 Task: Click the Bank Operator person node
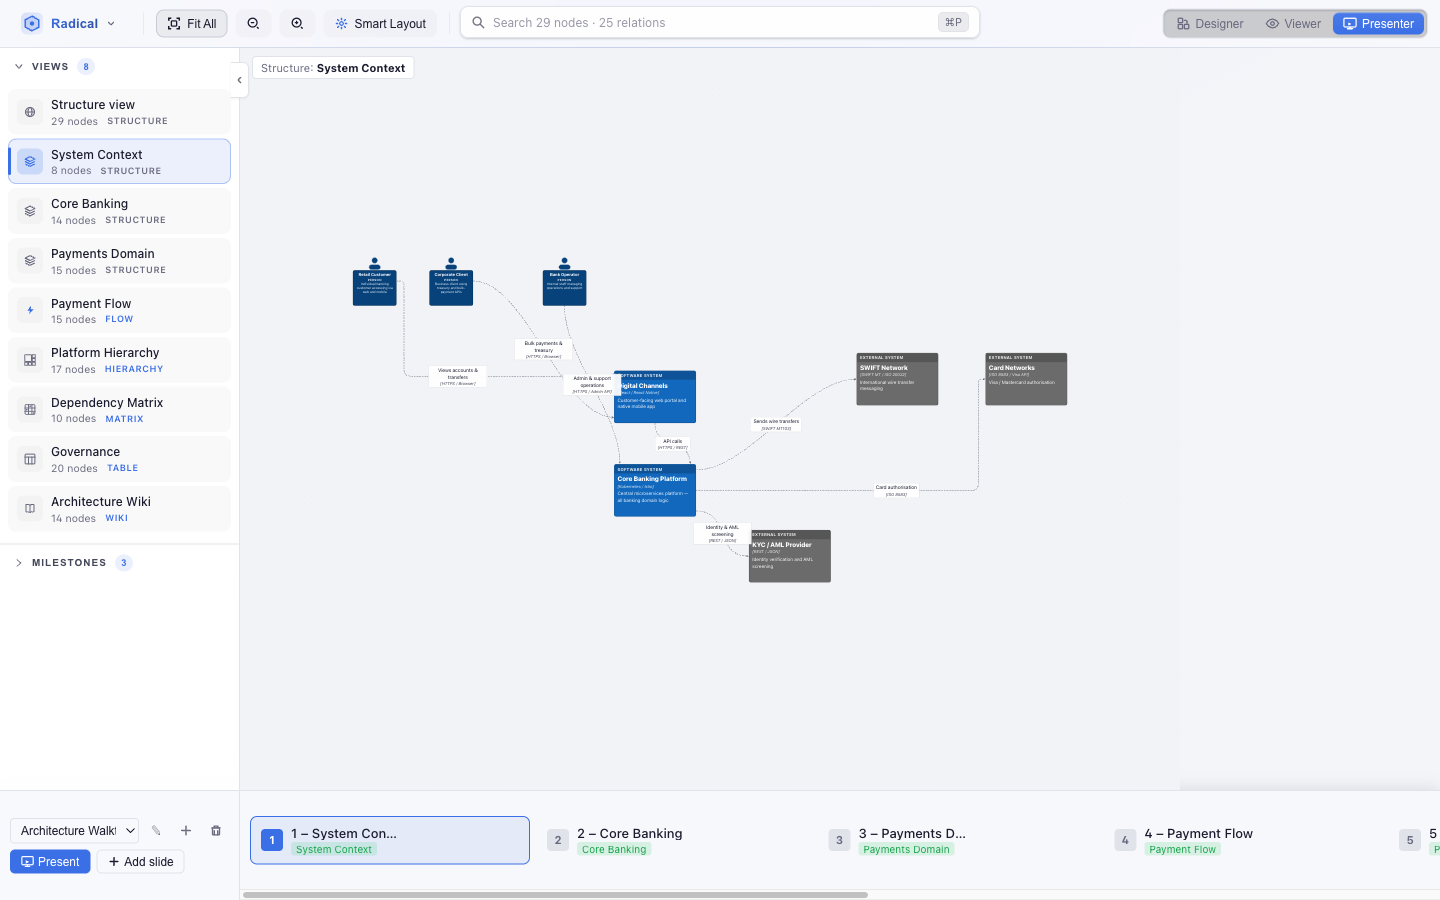point(564,282)
